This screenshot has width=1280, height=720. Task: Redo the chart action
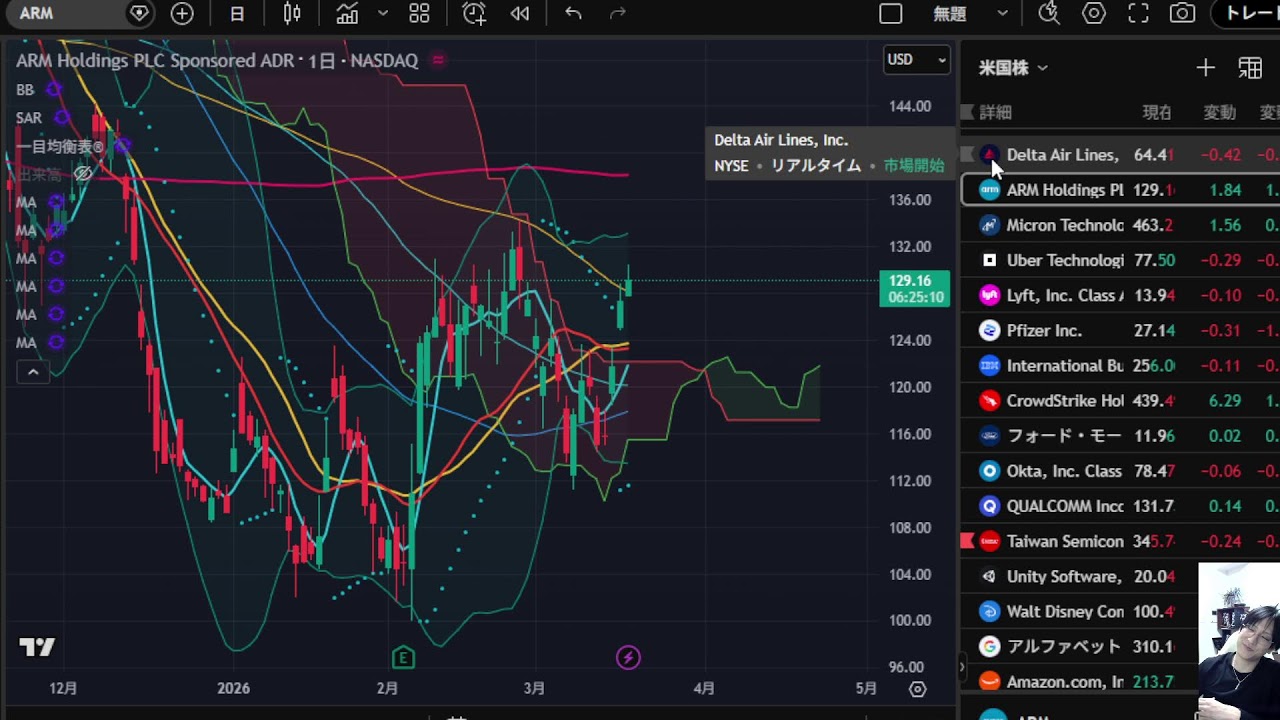(618, 14)
